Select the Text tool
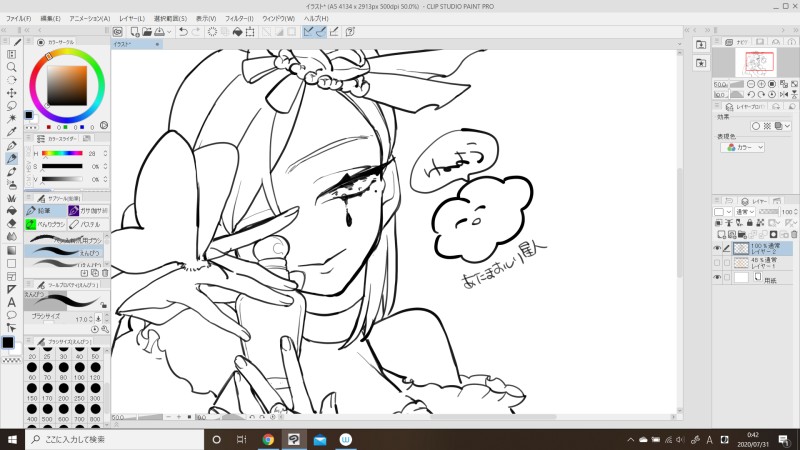 (11, 303)
